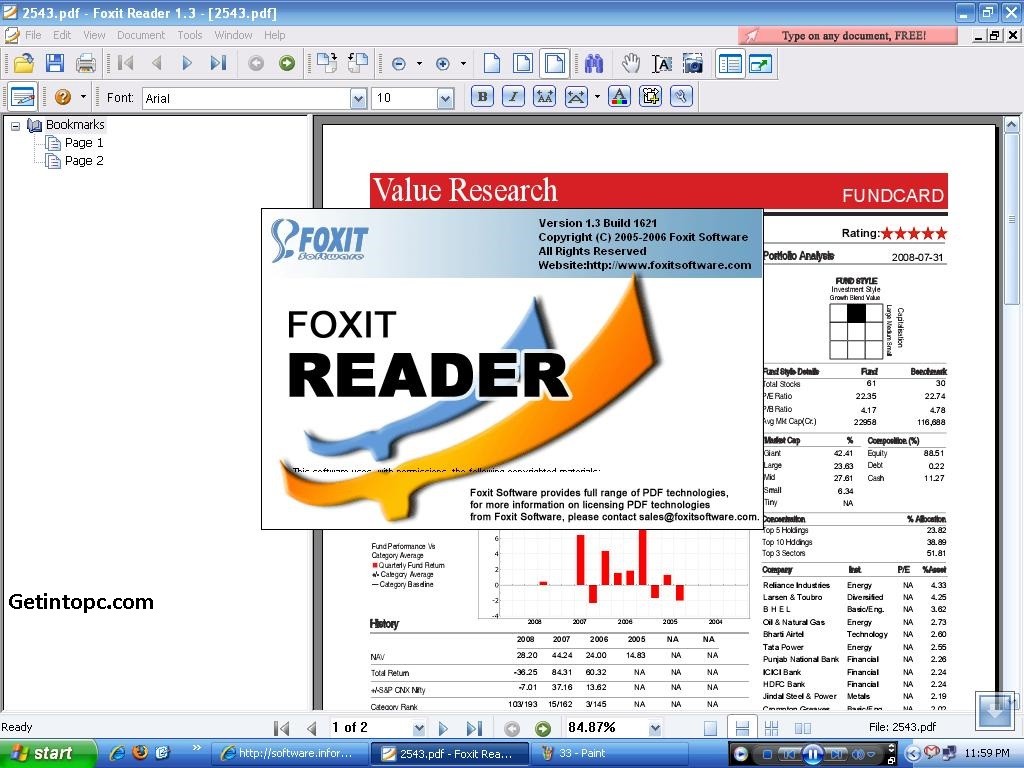This screenshot has height=768, width=1024.
Task: Go to next page in status bar
Action: pyautogui.click(x=443, y=728)
